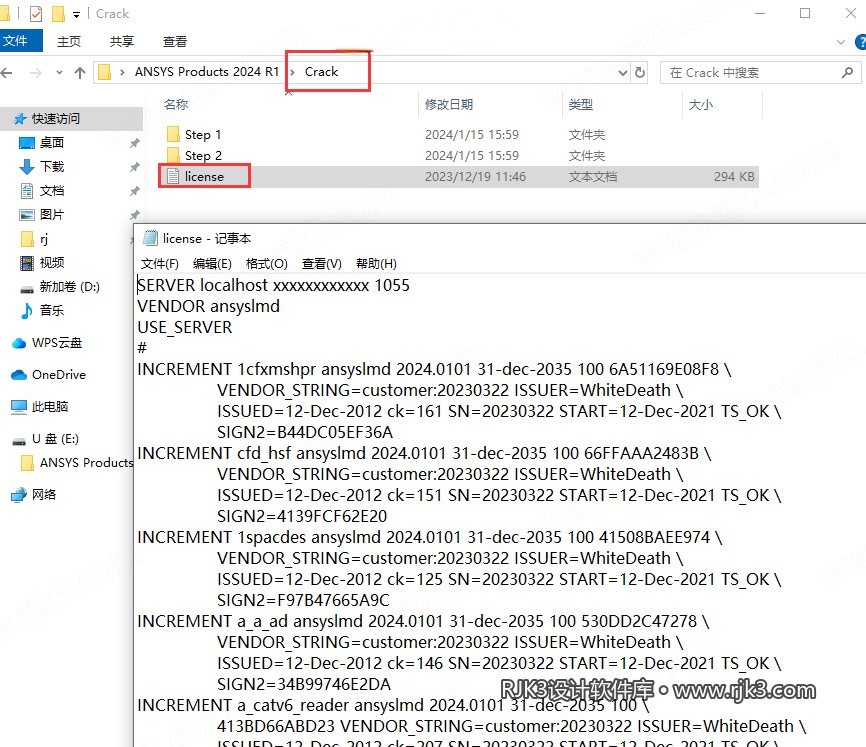Switch to the 查看 ribbon tab

175,41
